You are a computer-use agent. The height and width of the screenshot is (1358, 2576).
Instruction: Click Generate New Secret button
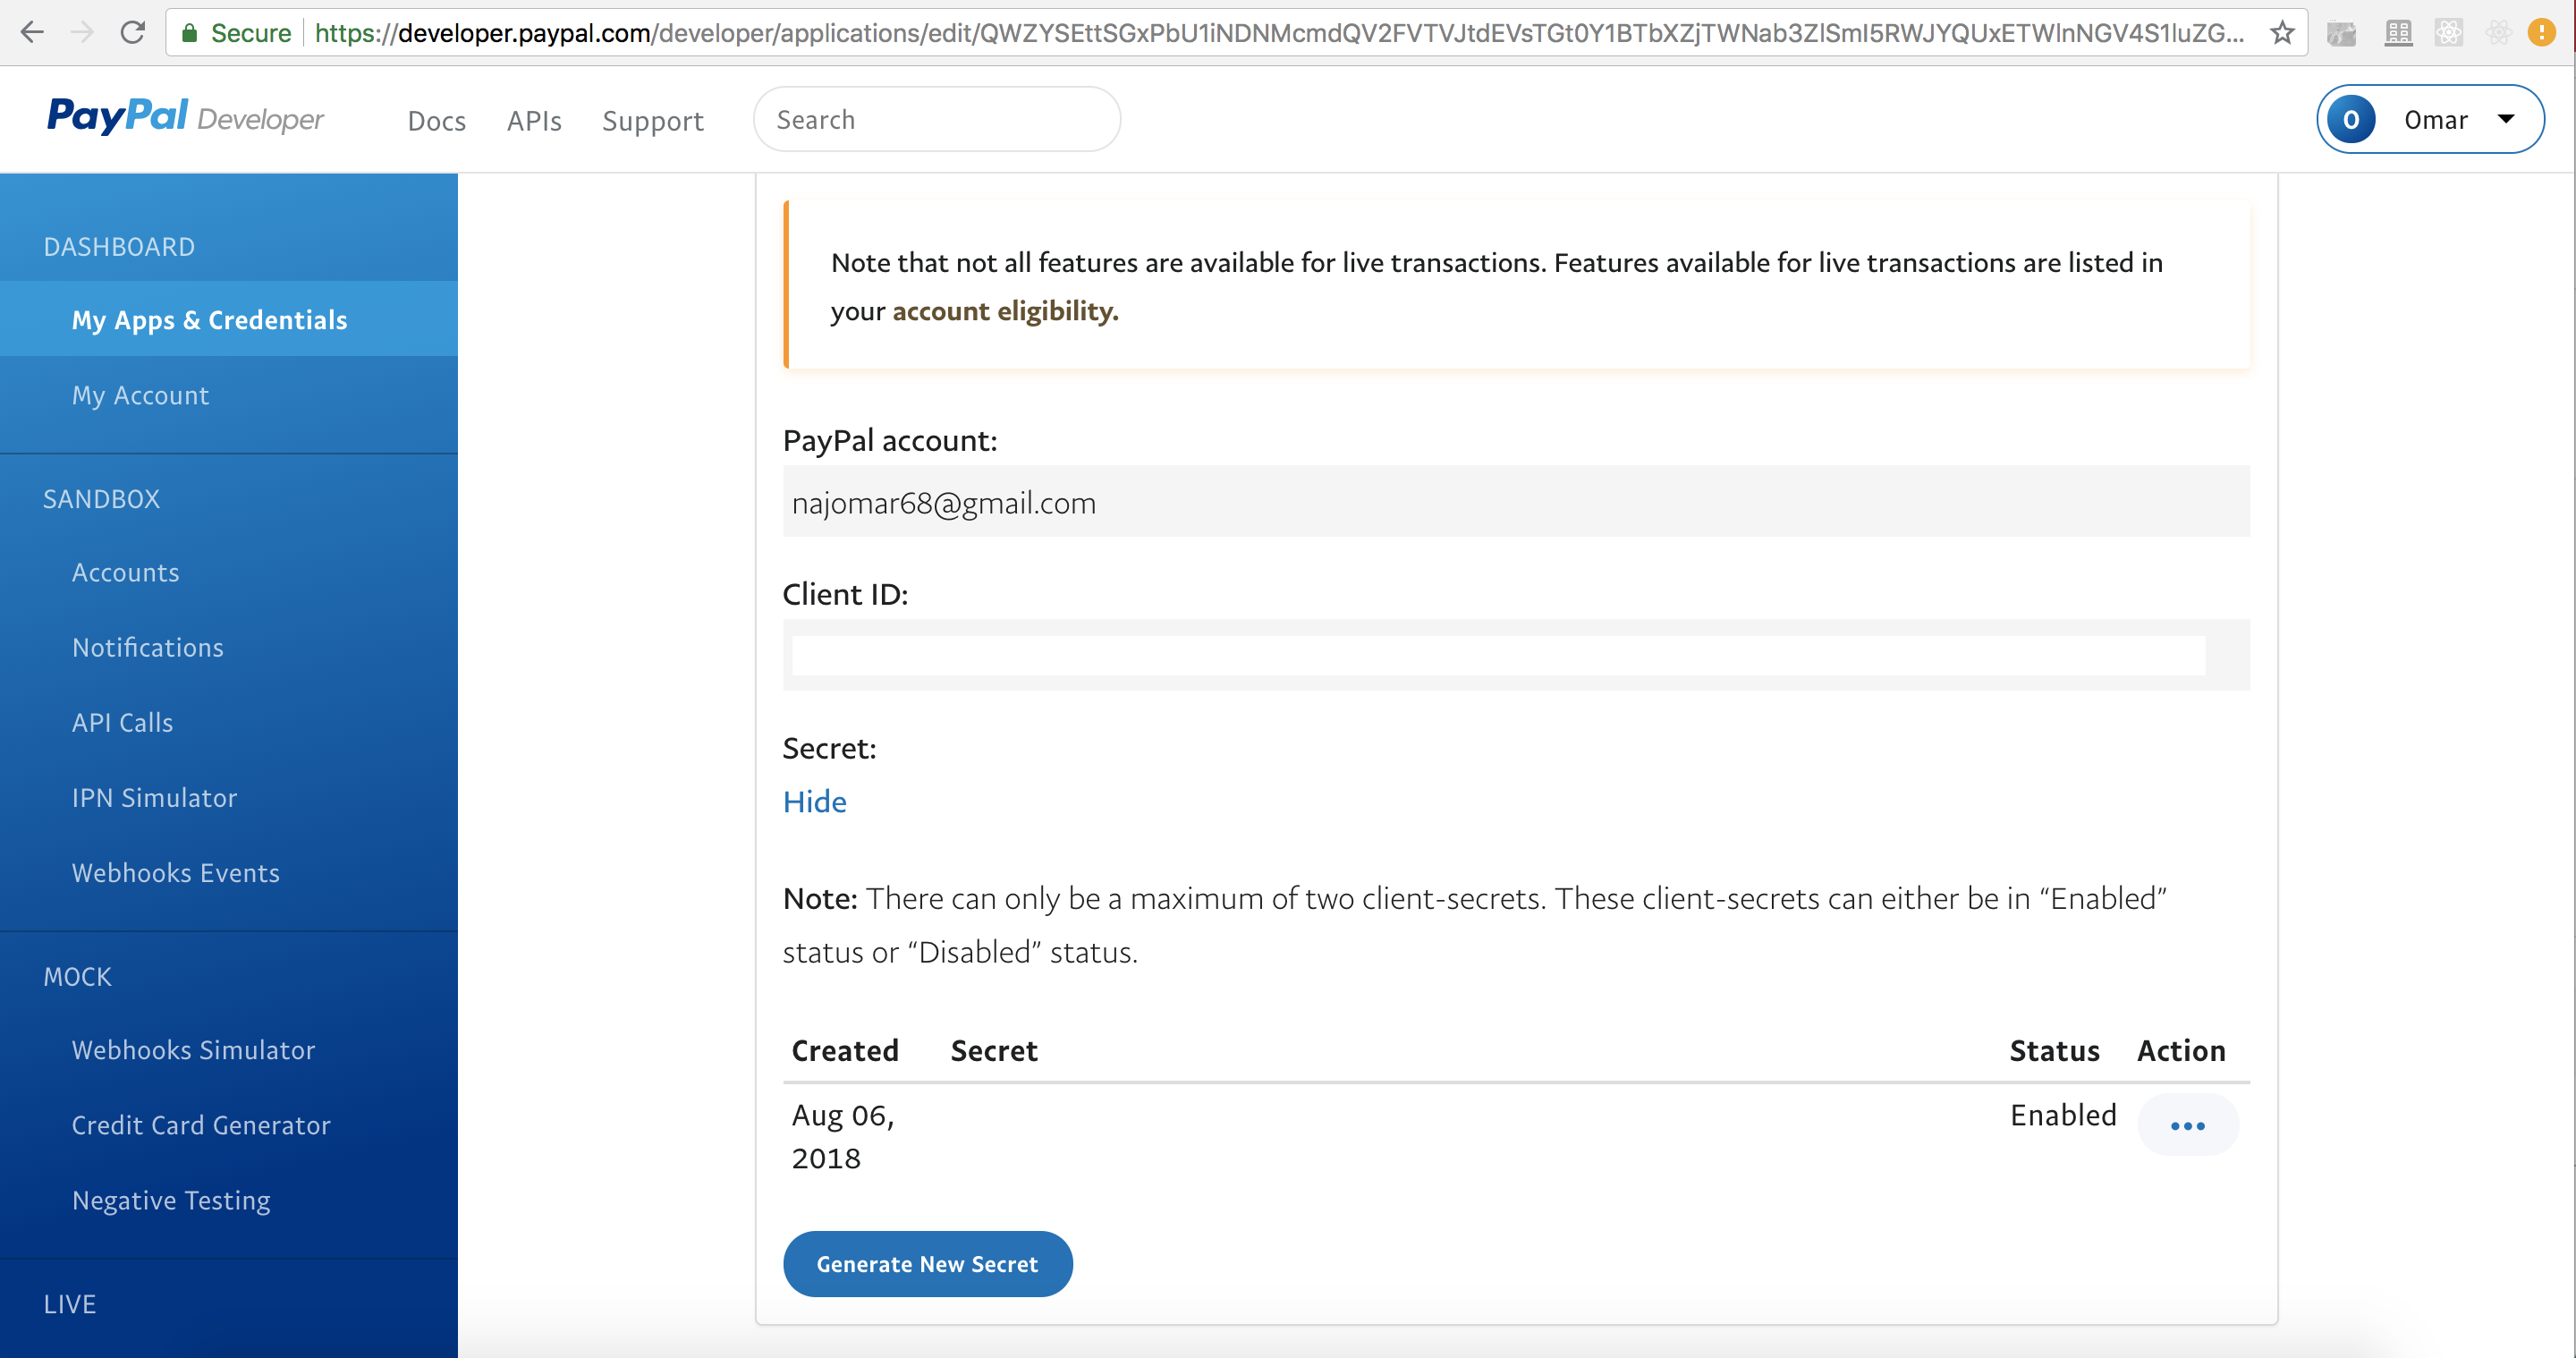click(928, 1263)
